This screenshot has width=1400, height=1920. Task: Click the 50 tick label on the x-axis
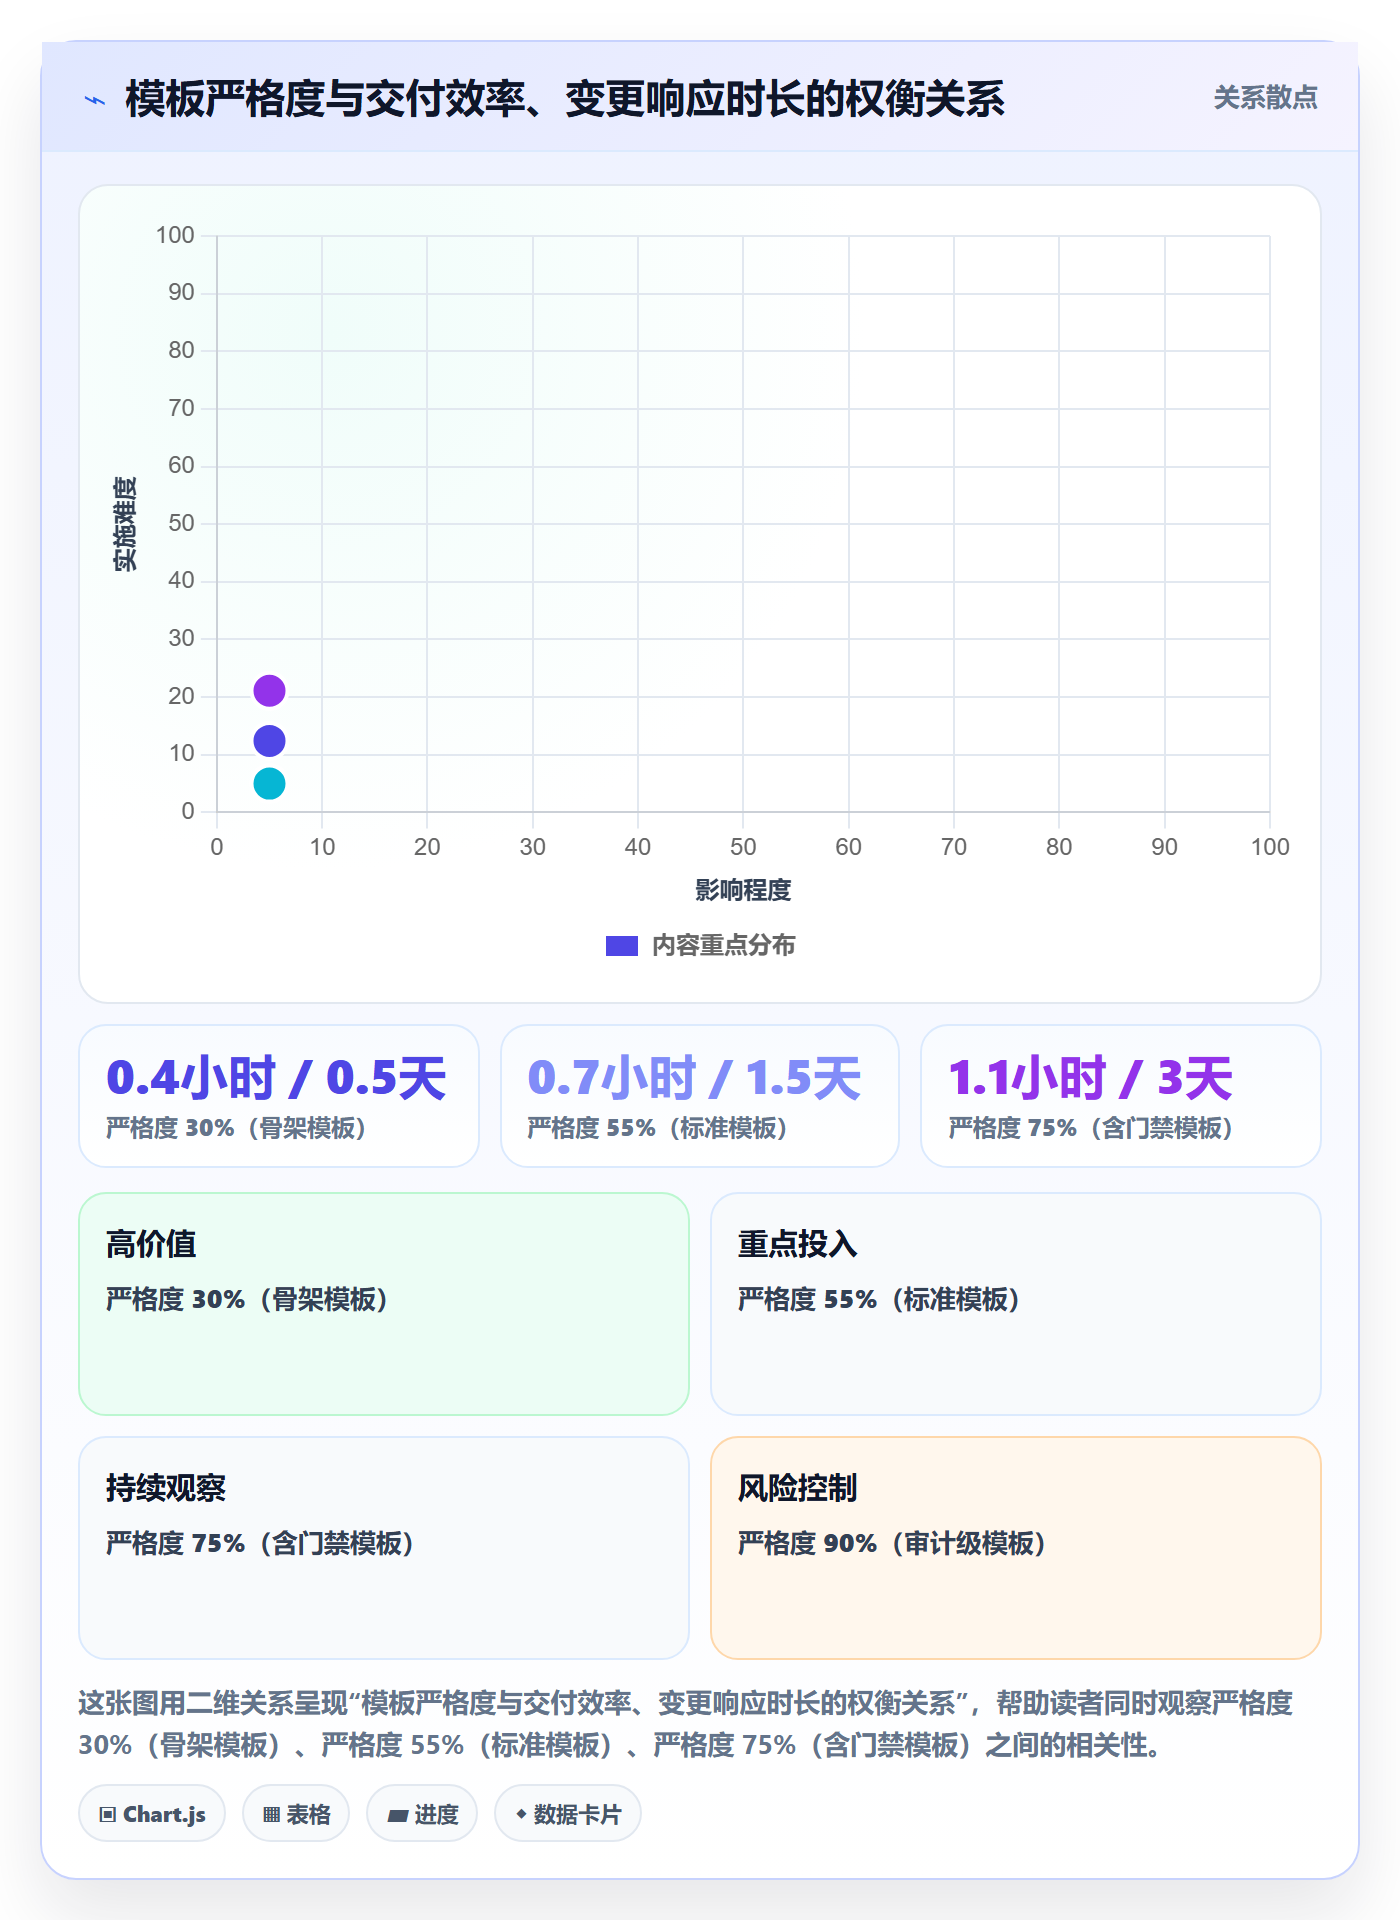pos(743,847)
